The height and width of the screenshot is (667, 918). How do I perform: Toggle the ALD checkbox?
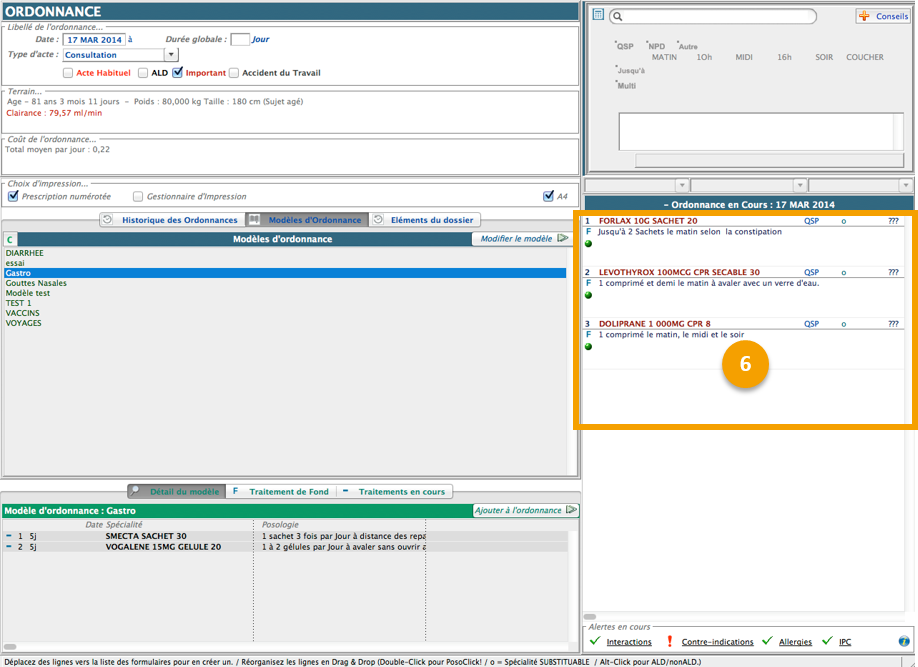pyautogui.click(x=143, y=73)
